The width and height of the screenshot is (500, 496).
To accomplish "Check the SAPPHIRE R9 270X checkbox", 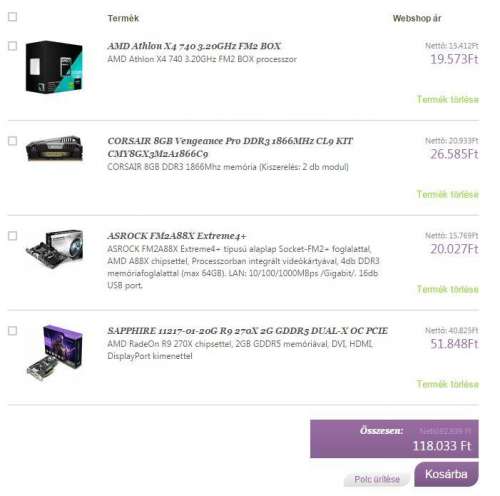I will [x=12, y=331].
